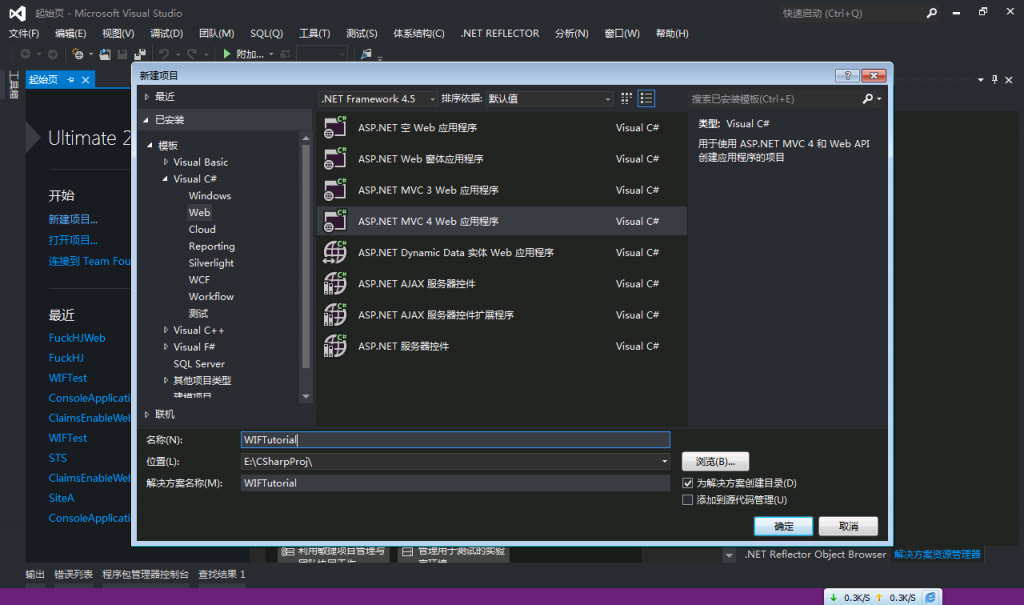Click the search templates magnifier icon
This screenshot has height=605, width=1024.
pos(867,99)
